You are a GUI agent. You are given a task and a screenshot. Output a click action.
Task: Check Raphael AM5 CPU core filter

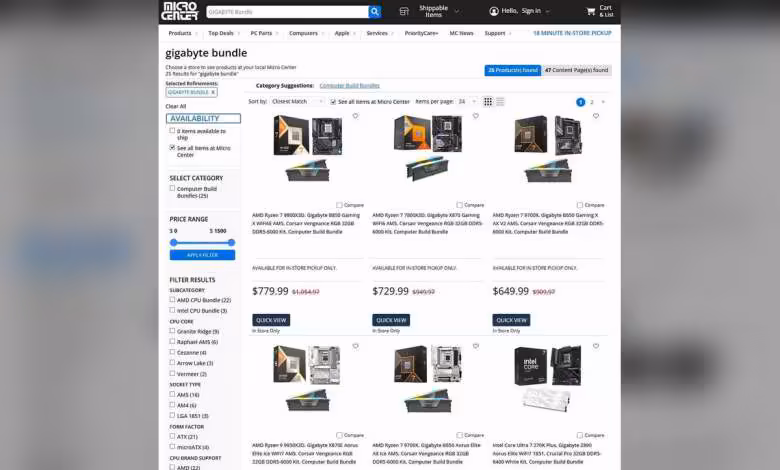pyautogui.click(x=172, y=341)
